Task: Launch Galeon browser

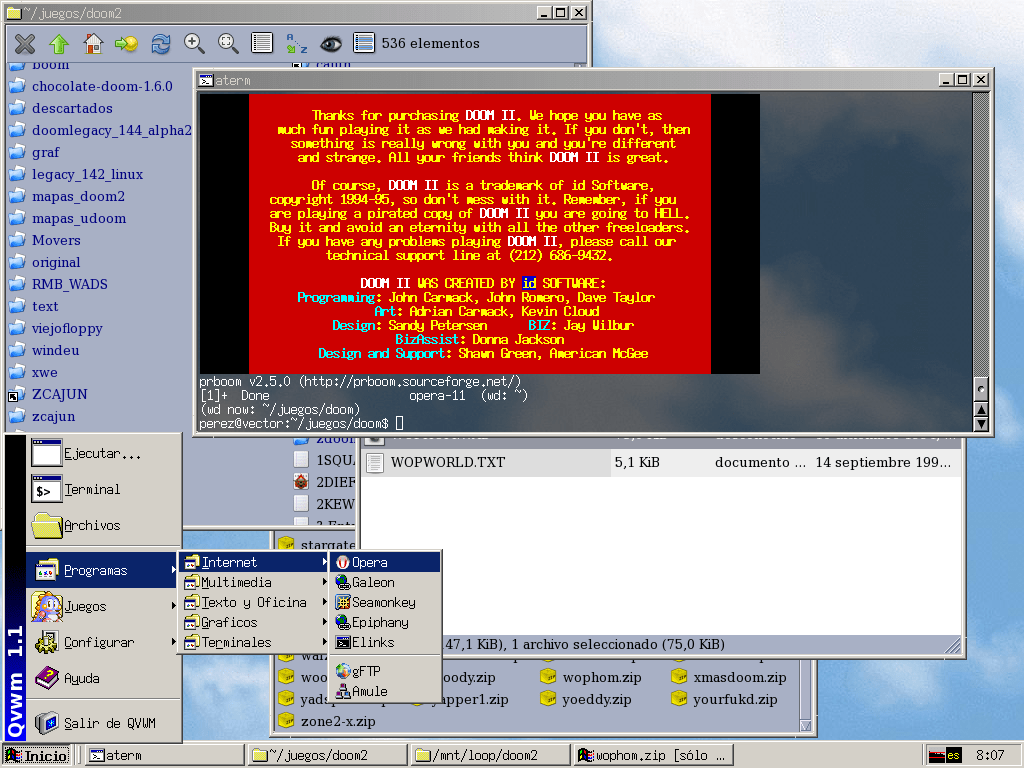Action: tap(386, 582)
